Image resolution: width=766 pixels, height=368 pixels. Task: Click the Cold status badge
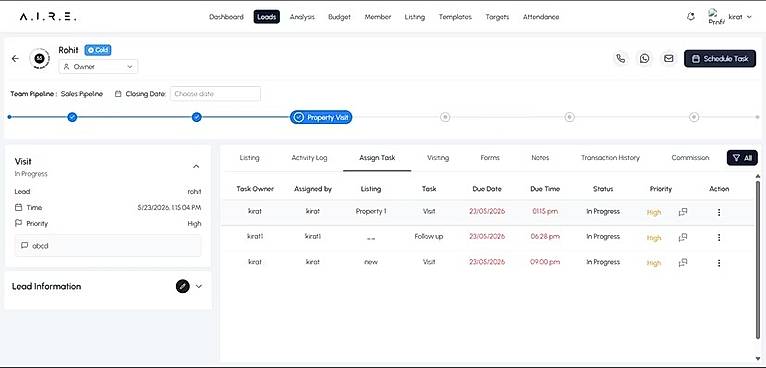[x=98, y=50]
